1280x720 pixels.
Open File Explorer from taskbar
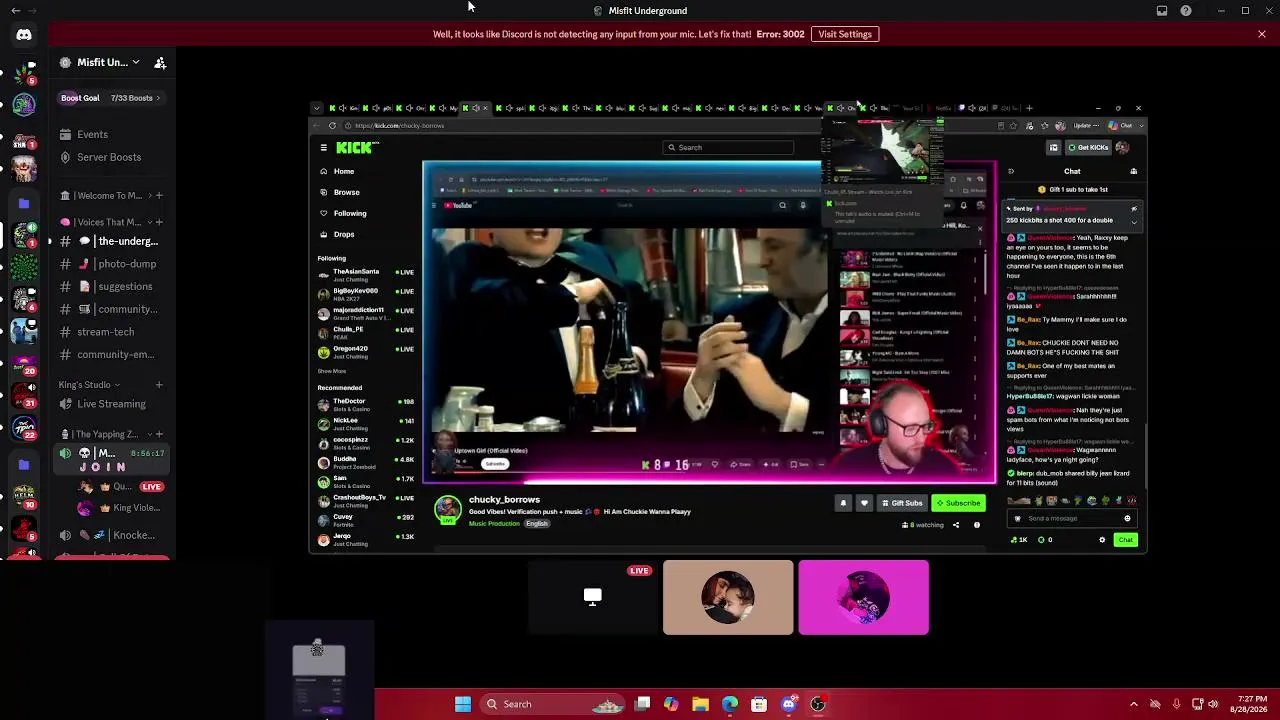click(x=700, y=704)
